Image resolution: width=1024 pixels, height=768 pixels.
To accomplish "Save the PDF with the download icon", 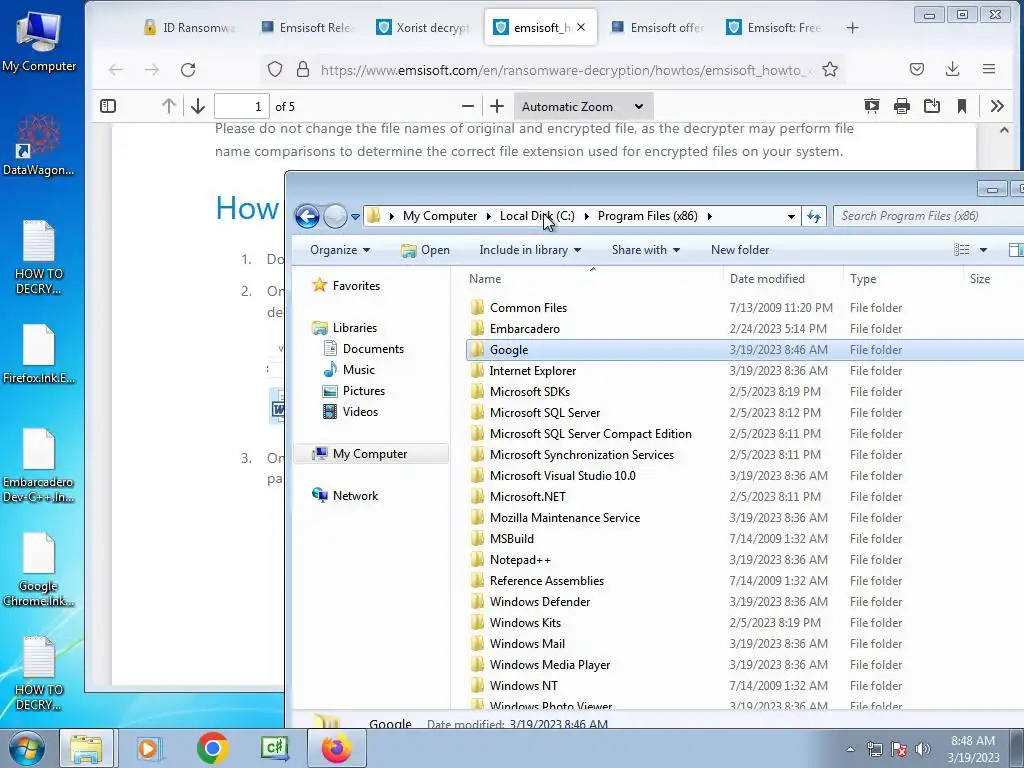I will click(x=932, y=106).
